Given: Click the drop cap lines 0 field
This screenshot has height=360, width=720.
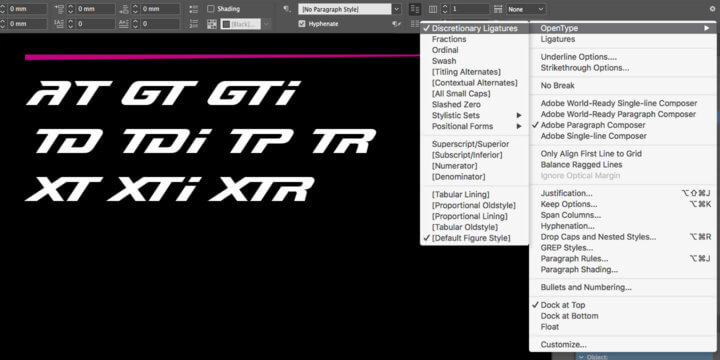Looking at the screenshot, I should click(95, 24).
